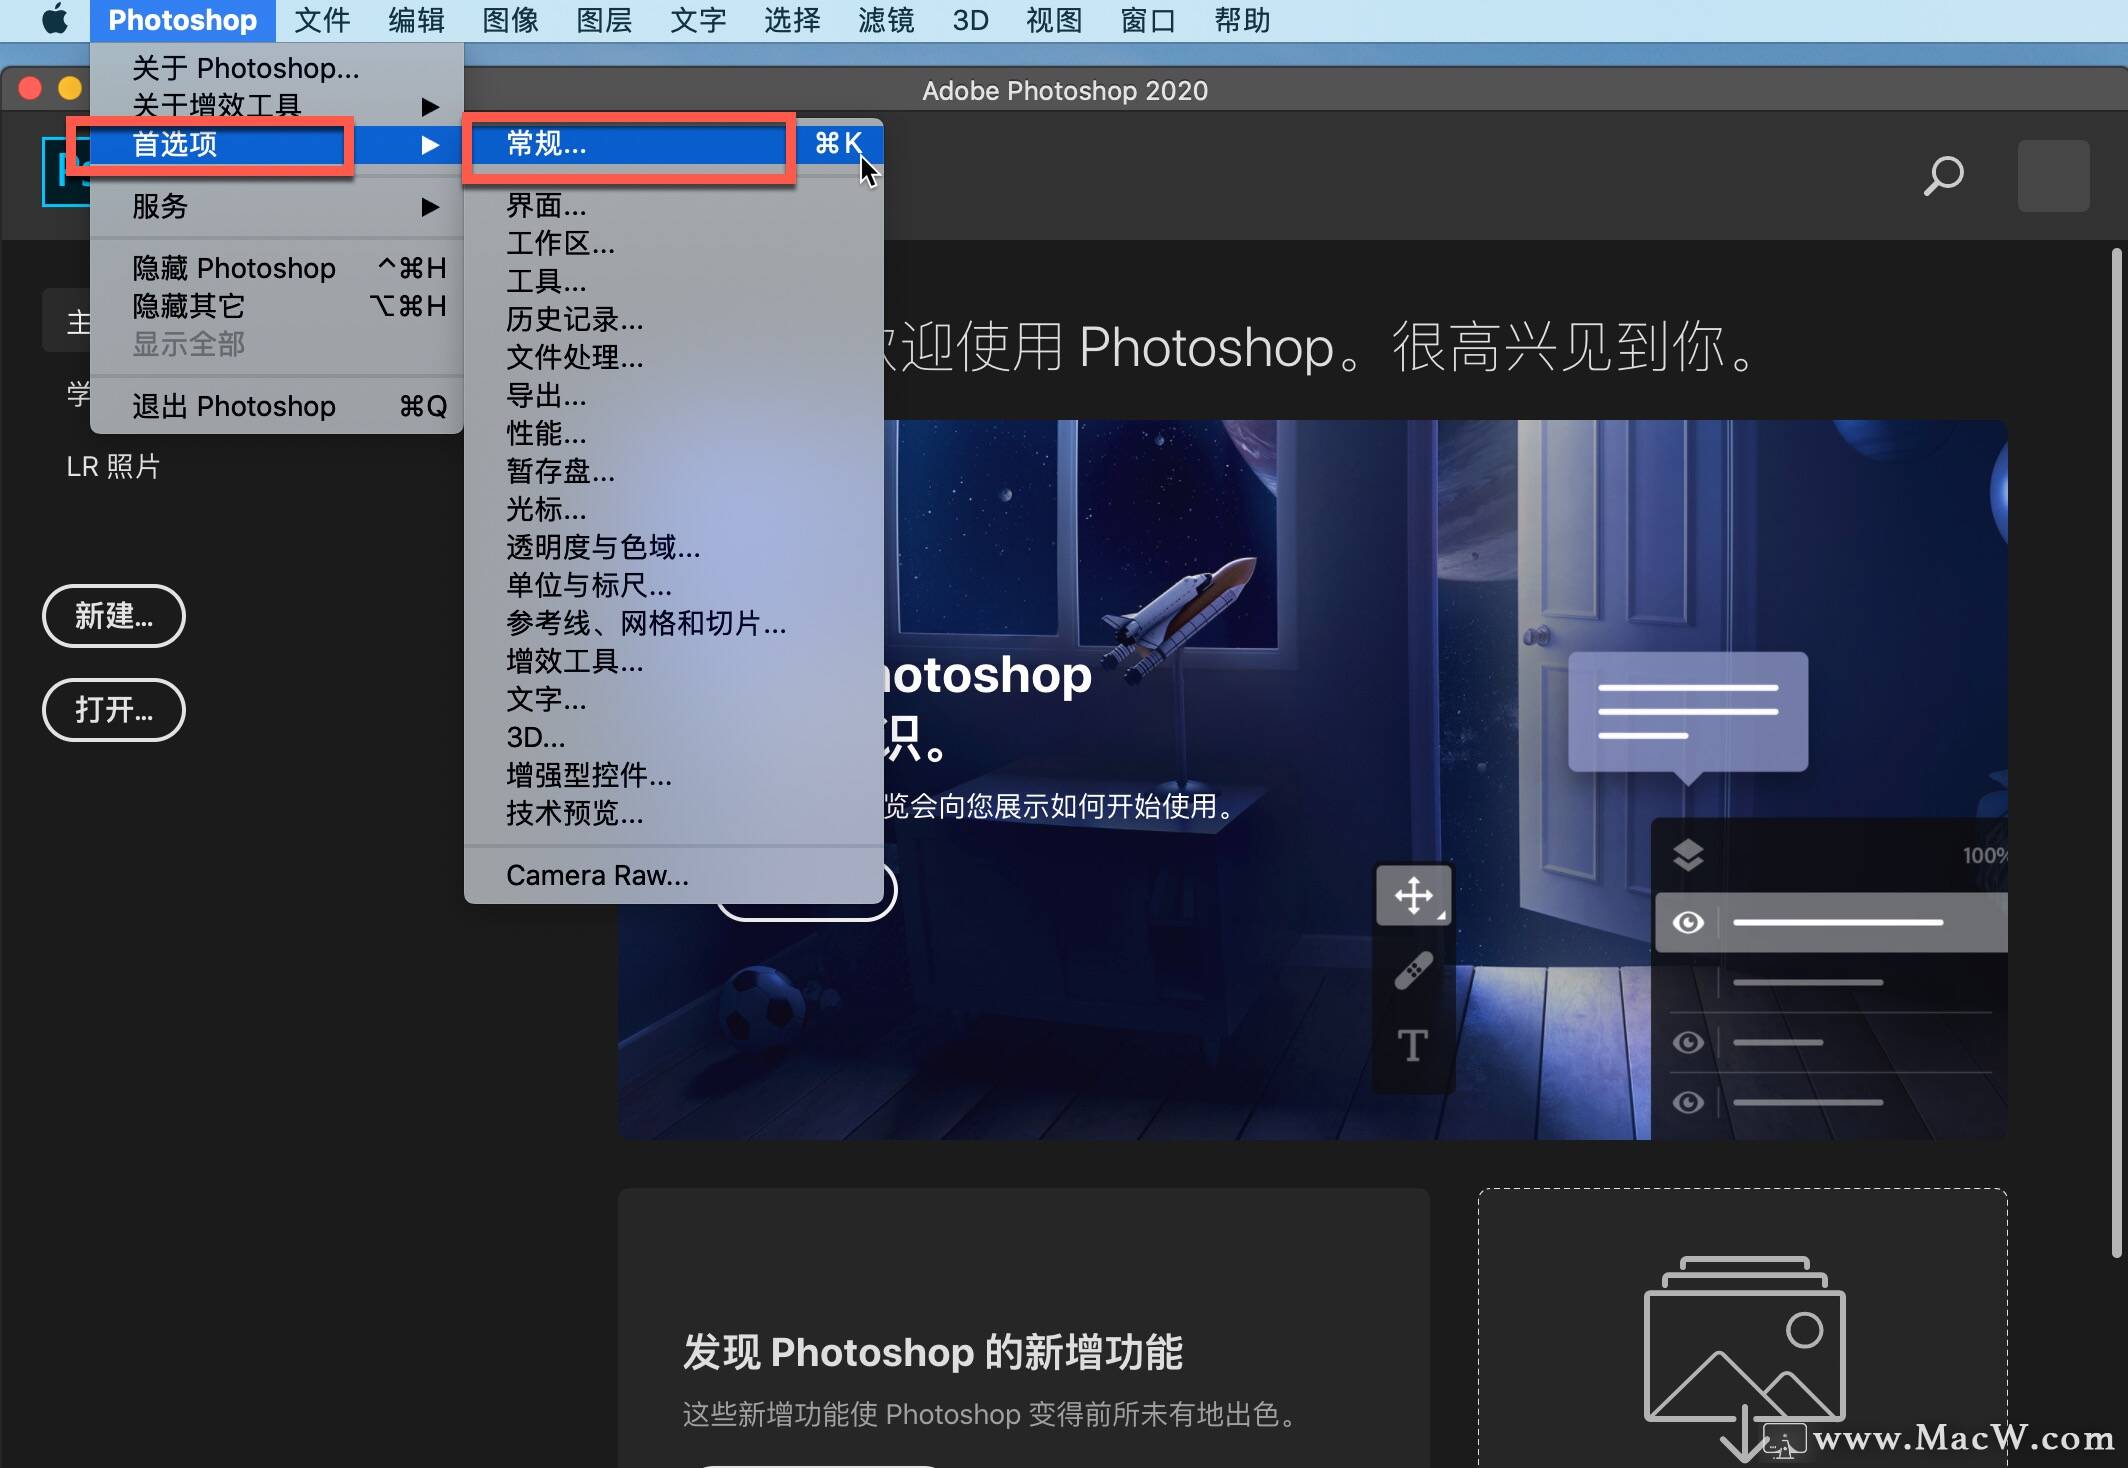The image size is (2128, 1468).
Task: Expand the 服务 submenu arrow
Action: coord(430,207)
